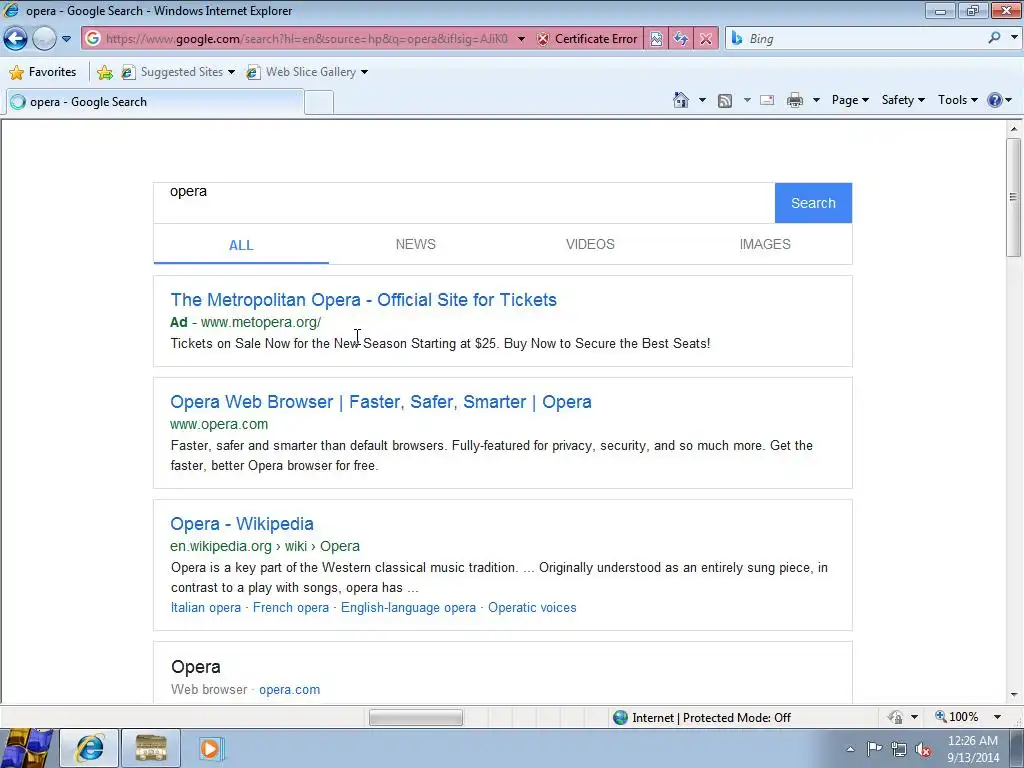Switch to the NEWS results tab

coord(415,244)
